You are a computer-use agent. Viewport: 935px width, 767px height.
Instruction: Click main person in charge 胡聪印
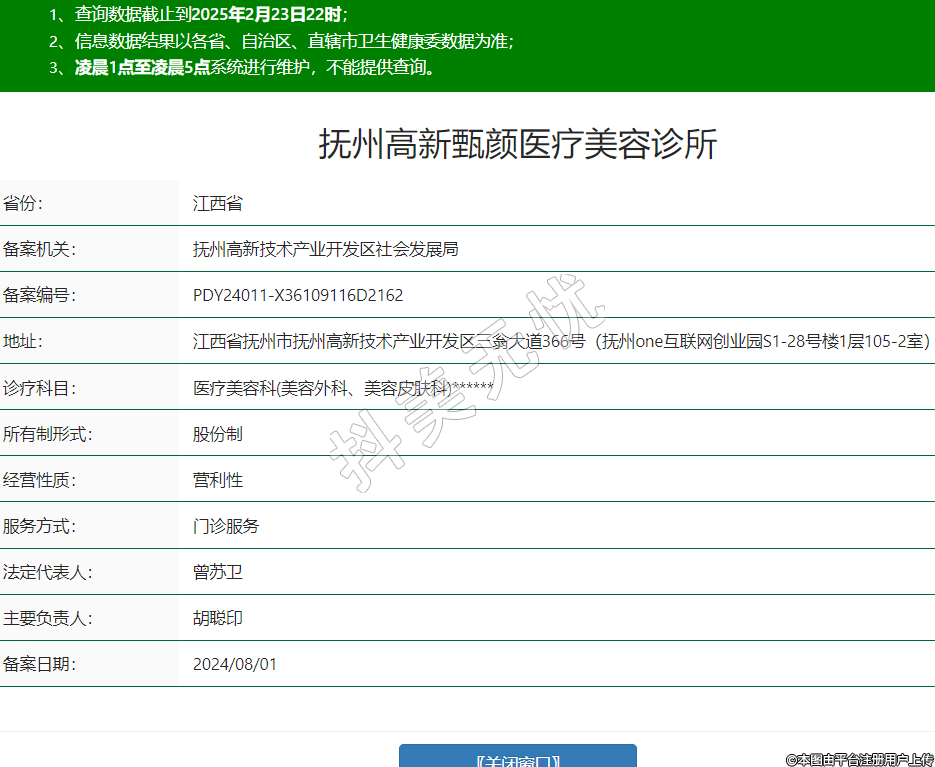[x=218, y=619]
